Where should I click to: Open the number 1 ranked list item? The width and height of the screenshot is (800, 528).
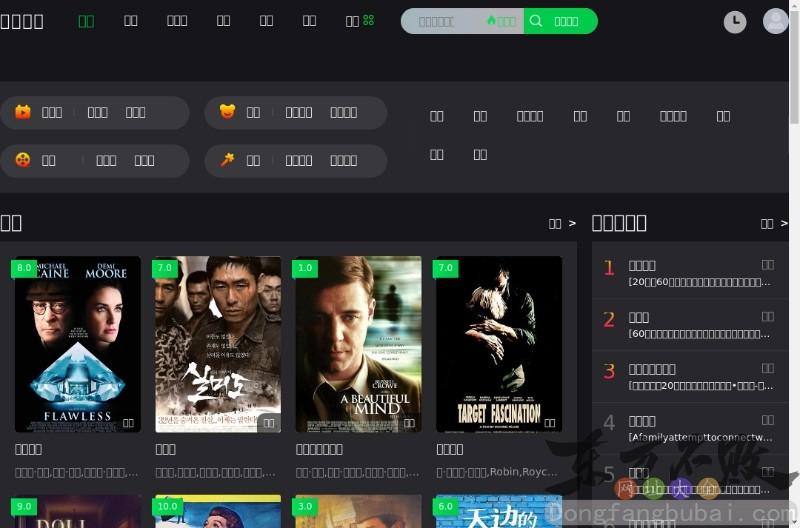coord(688,273)
